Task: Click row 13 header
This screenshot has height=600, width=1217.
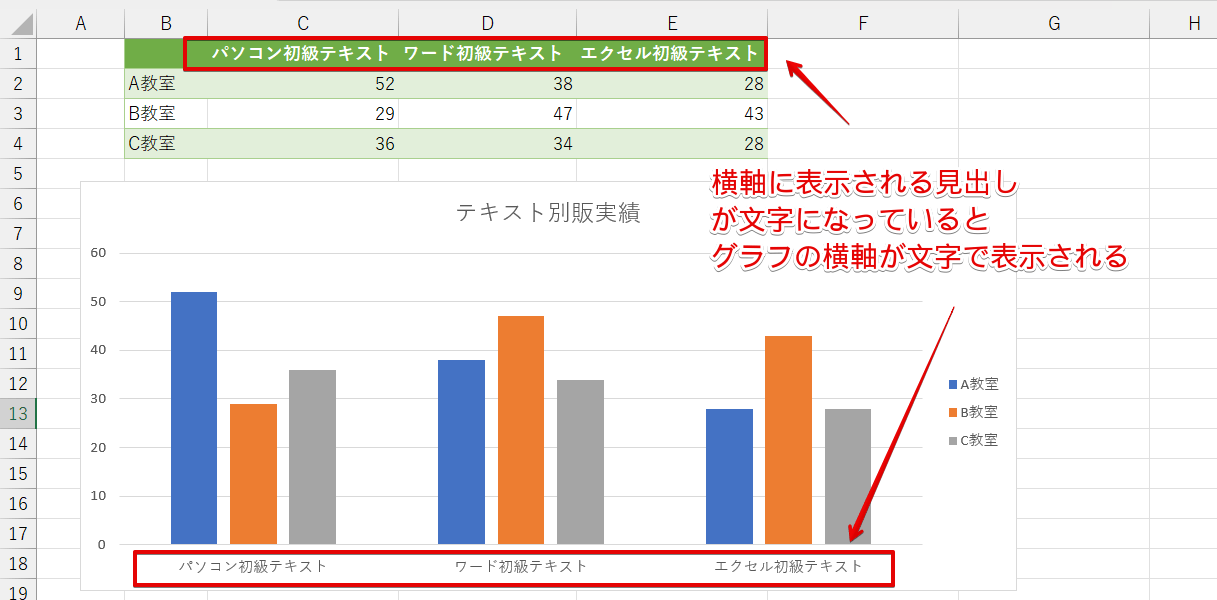Action: point(18,414)
